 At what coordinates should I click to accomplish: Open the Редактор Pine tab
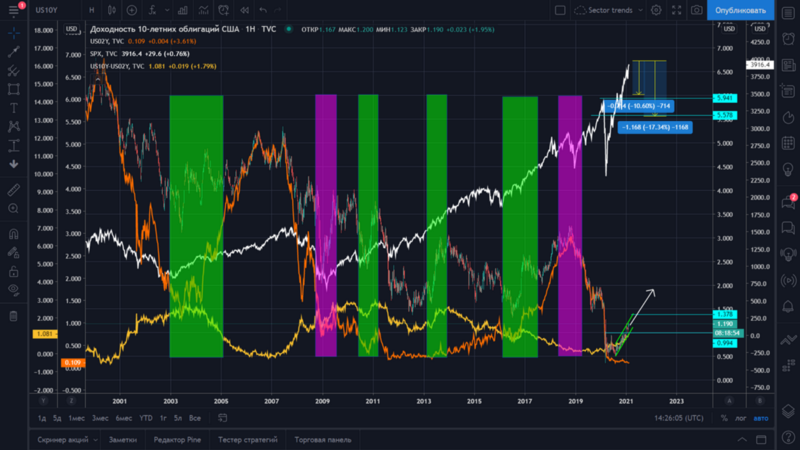[180, 439]
